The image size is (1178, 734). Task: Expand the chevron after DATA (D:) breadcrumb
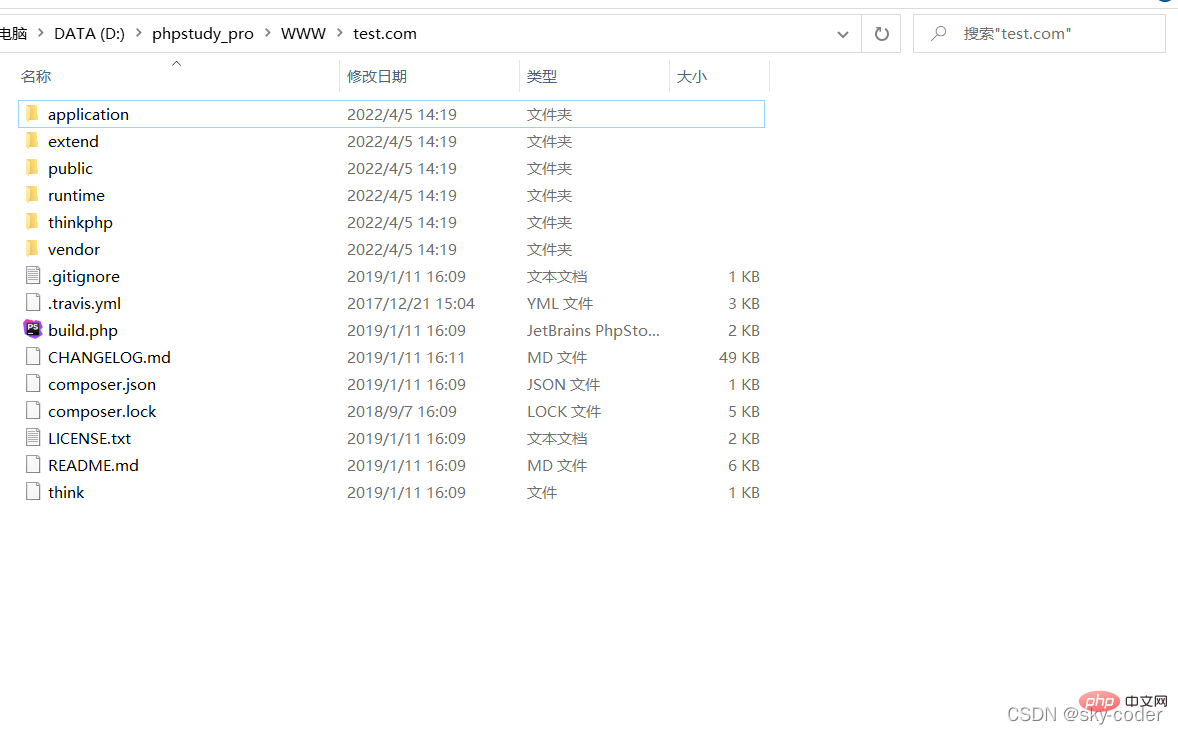click(x=138, y=33)
